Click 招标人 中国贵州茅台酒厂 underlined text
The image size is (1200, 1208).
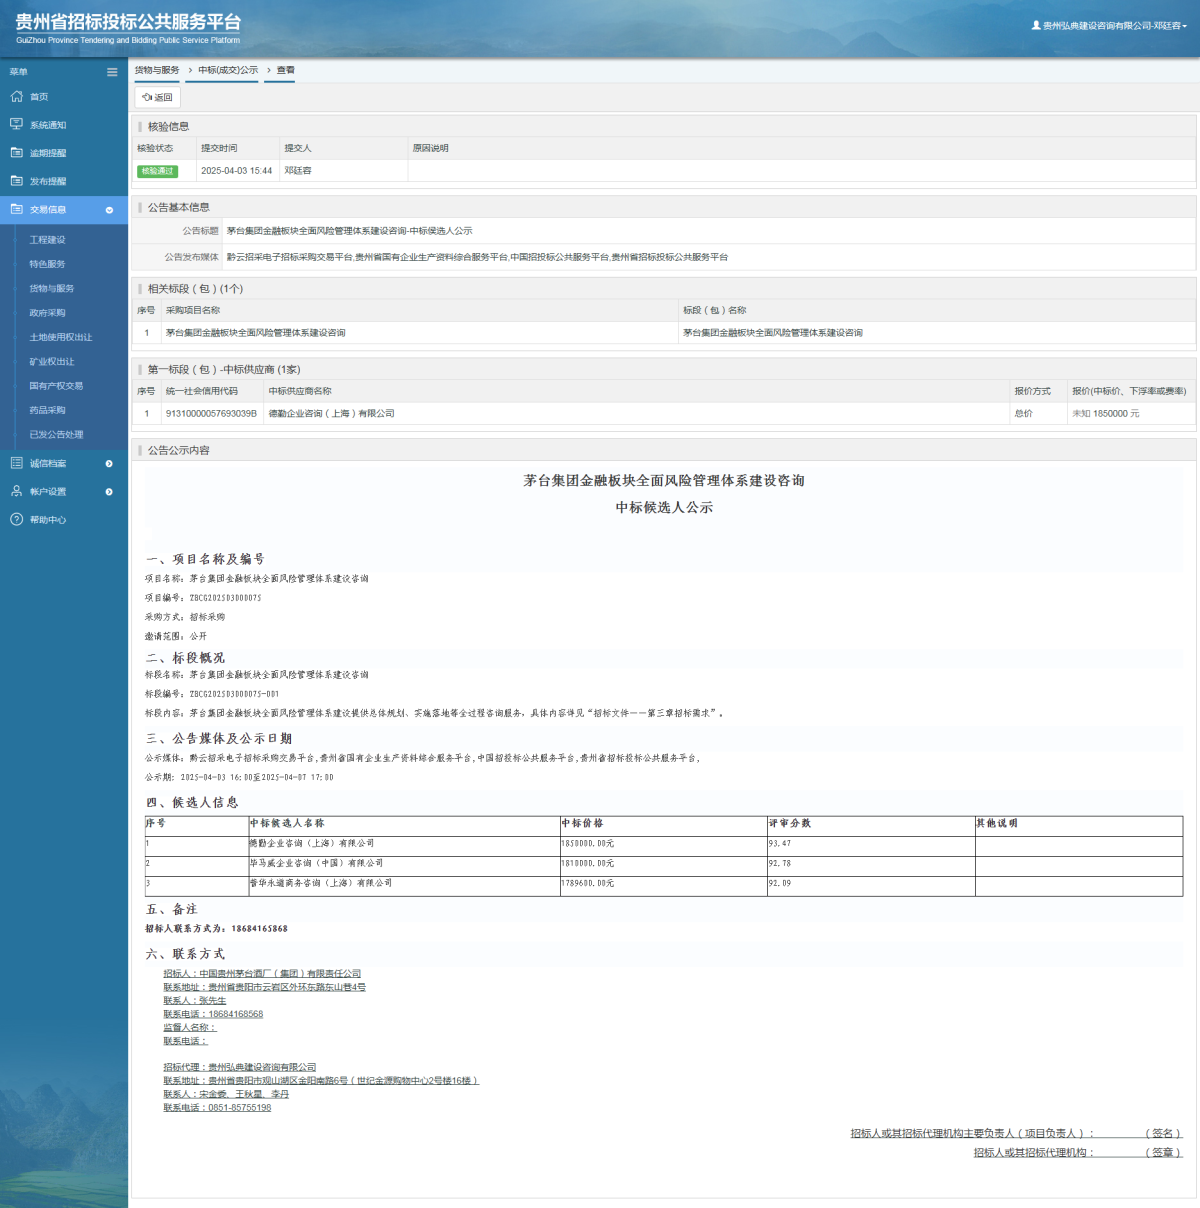pyautogui.click(x=262, y=973)
